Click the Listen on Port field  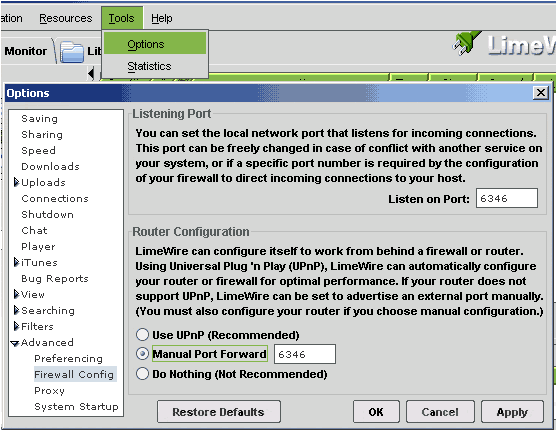[507, 198]
